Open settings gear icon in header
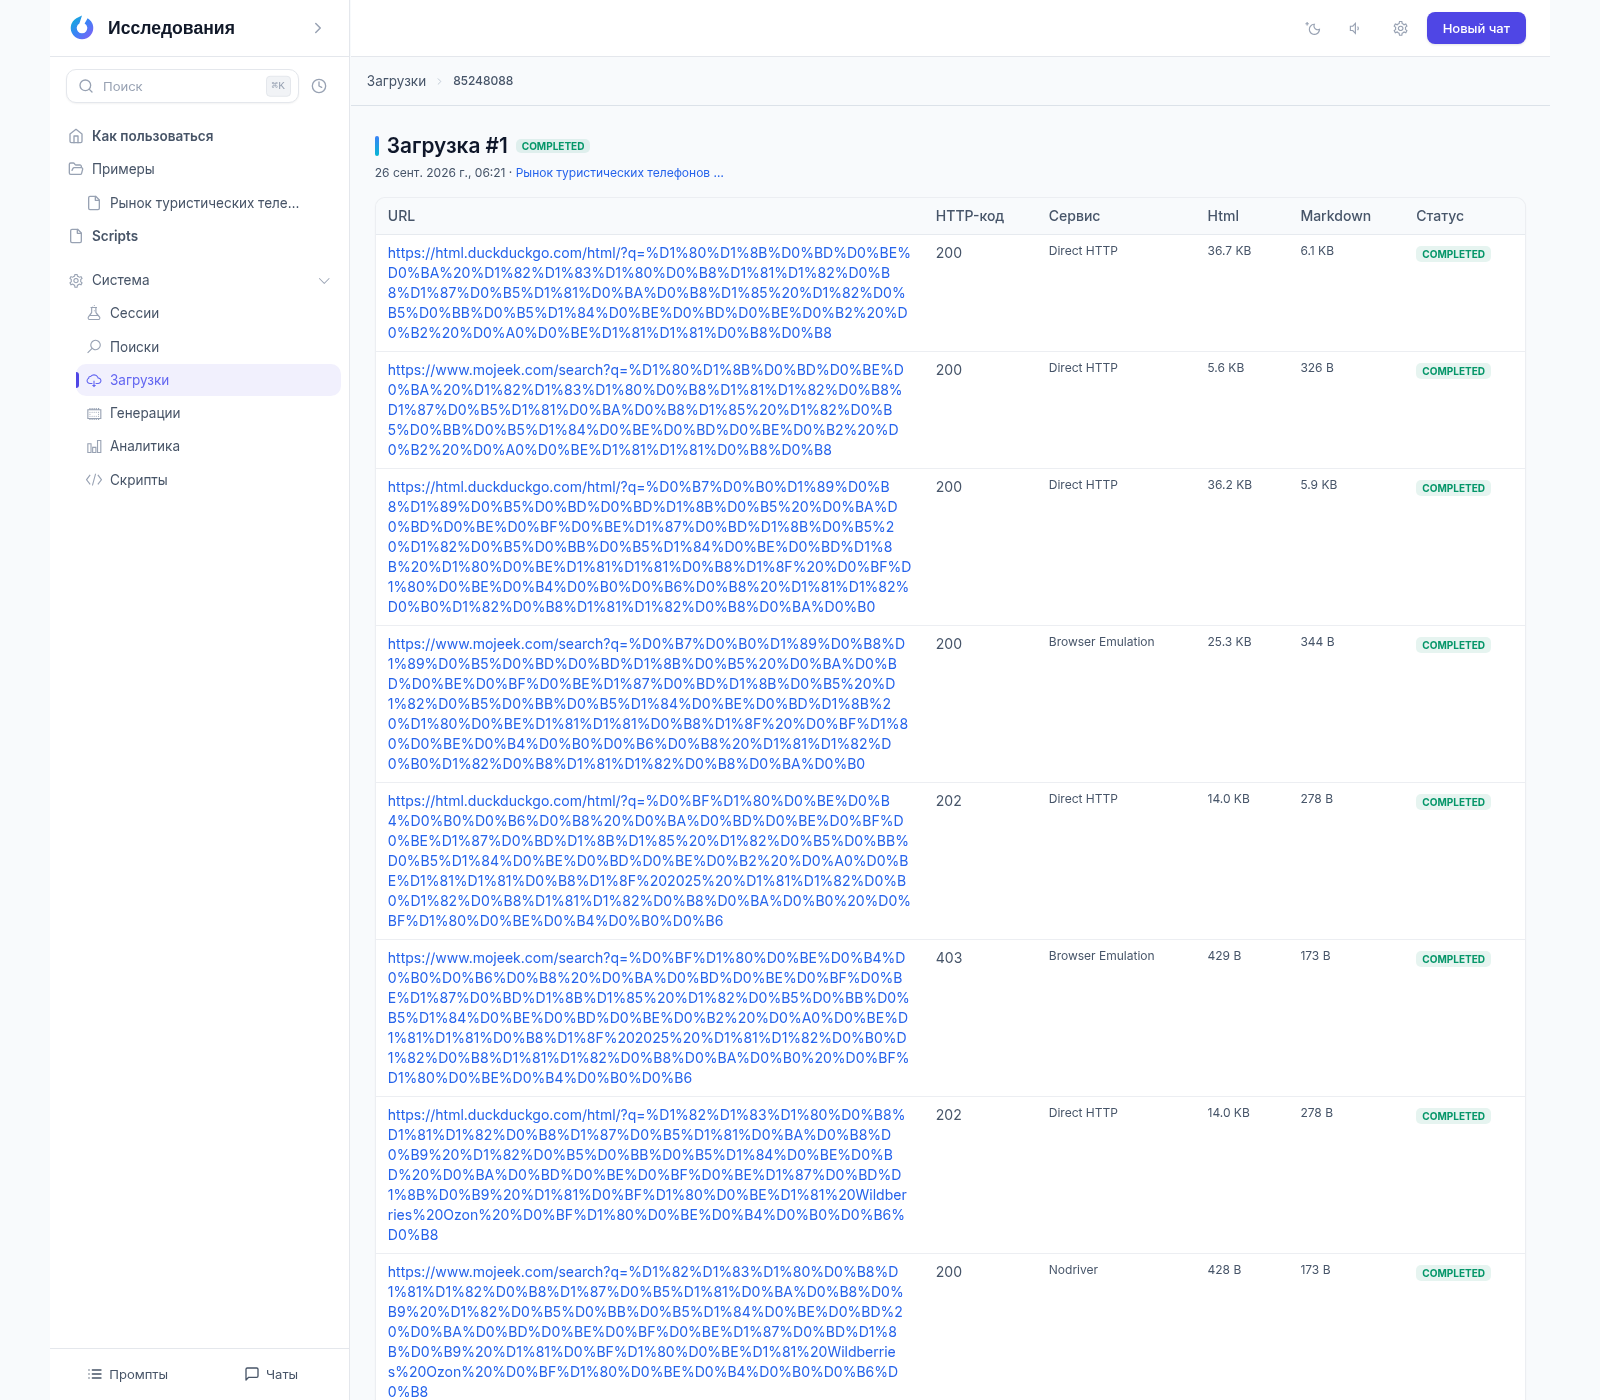 [1400, 28]
